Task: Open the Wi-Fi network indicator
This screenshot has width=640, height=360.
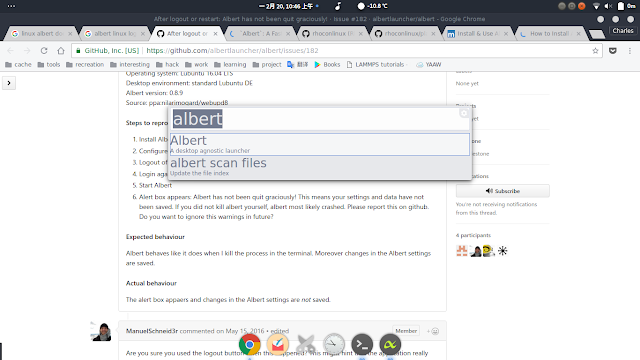Action: pos(596,6)
